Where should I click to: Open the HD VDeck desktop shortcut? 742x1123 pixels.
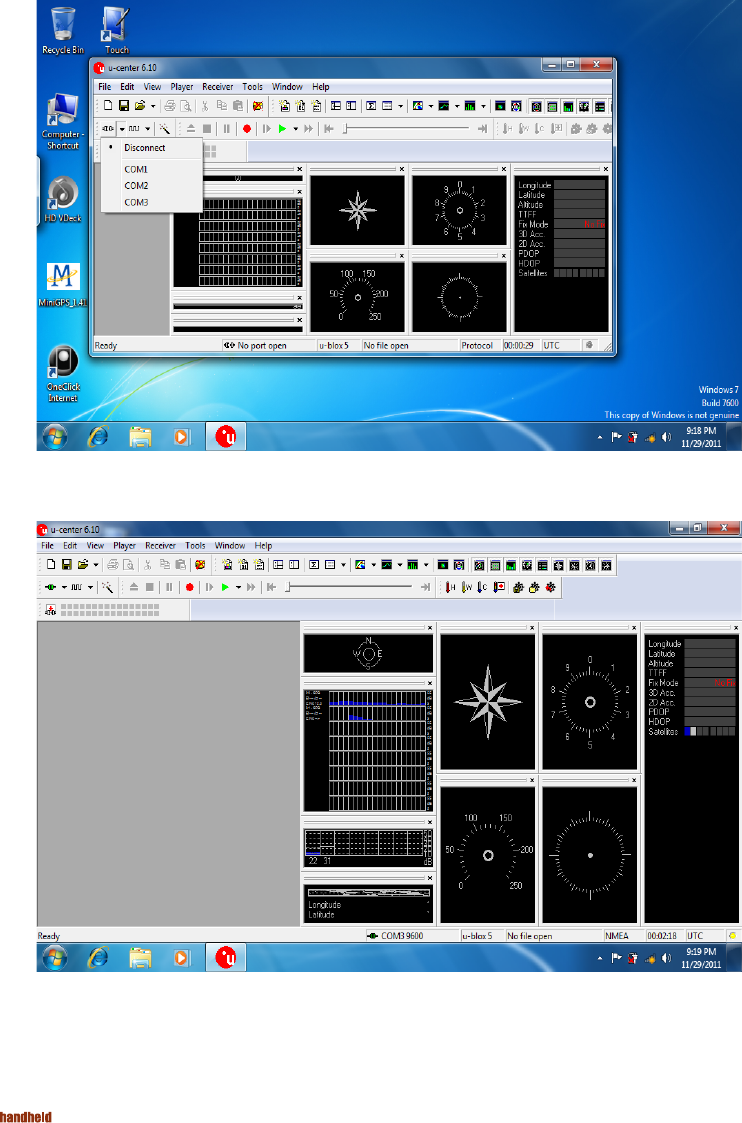pyautogui.click(x=63, y=200)
